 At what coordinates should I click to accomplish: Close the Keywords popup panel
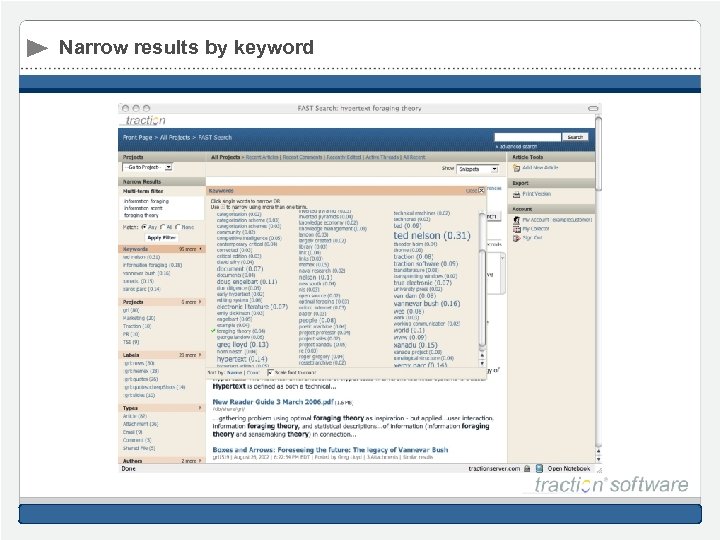[481, 190]
